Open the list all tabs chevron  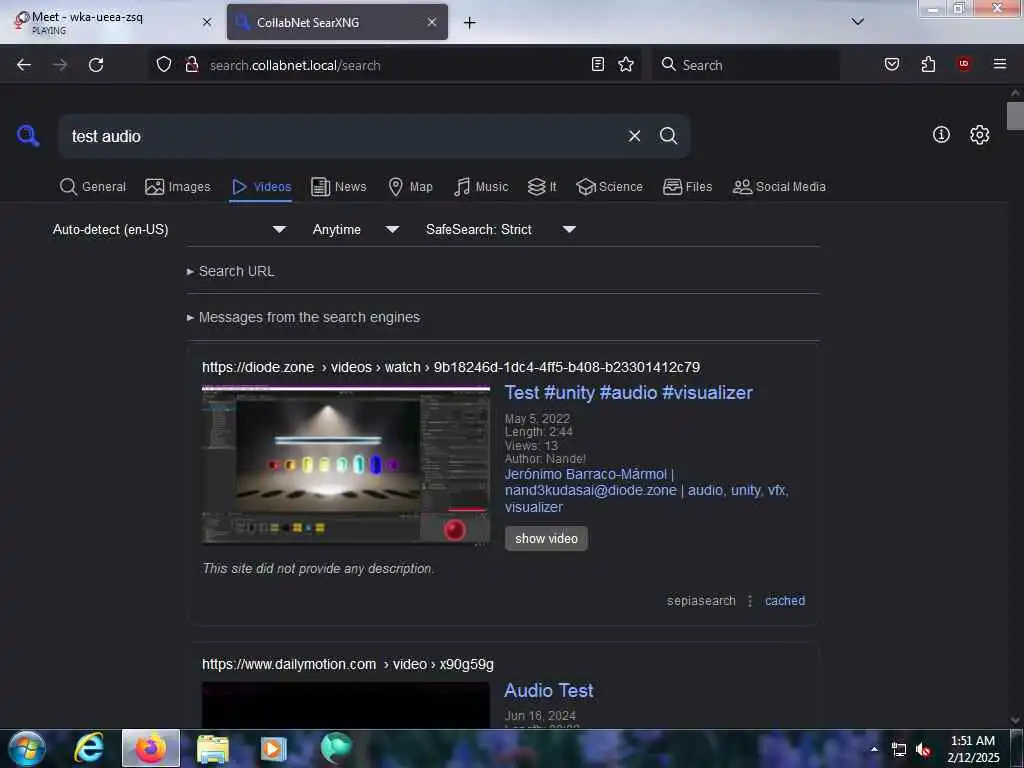click(858, 22)
